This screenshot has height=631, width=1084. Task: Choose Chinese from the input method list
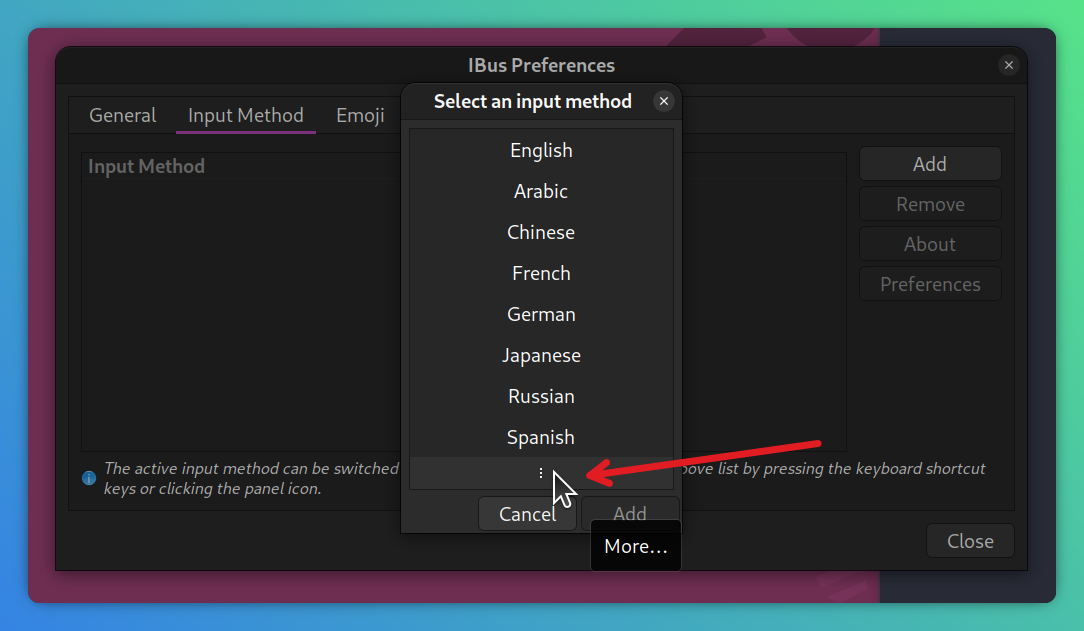click(541, 232)
